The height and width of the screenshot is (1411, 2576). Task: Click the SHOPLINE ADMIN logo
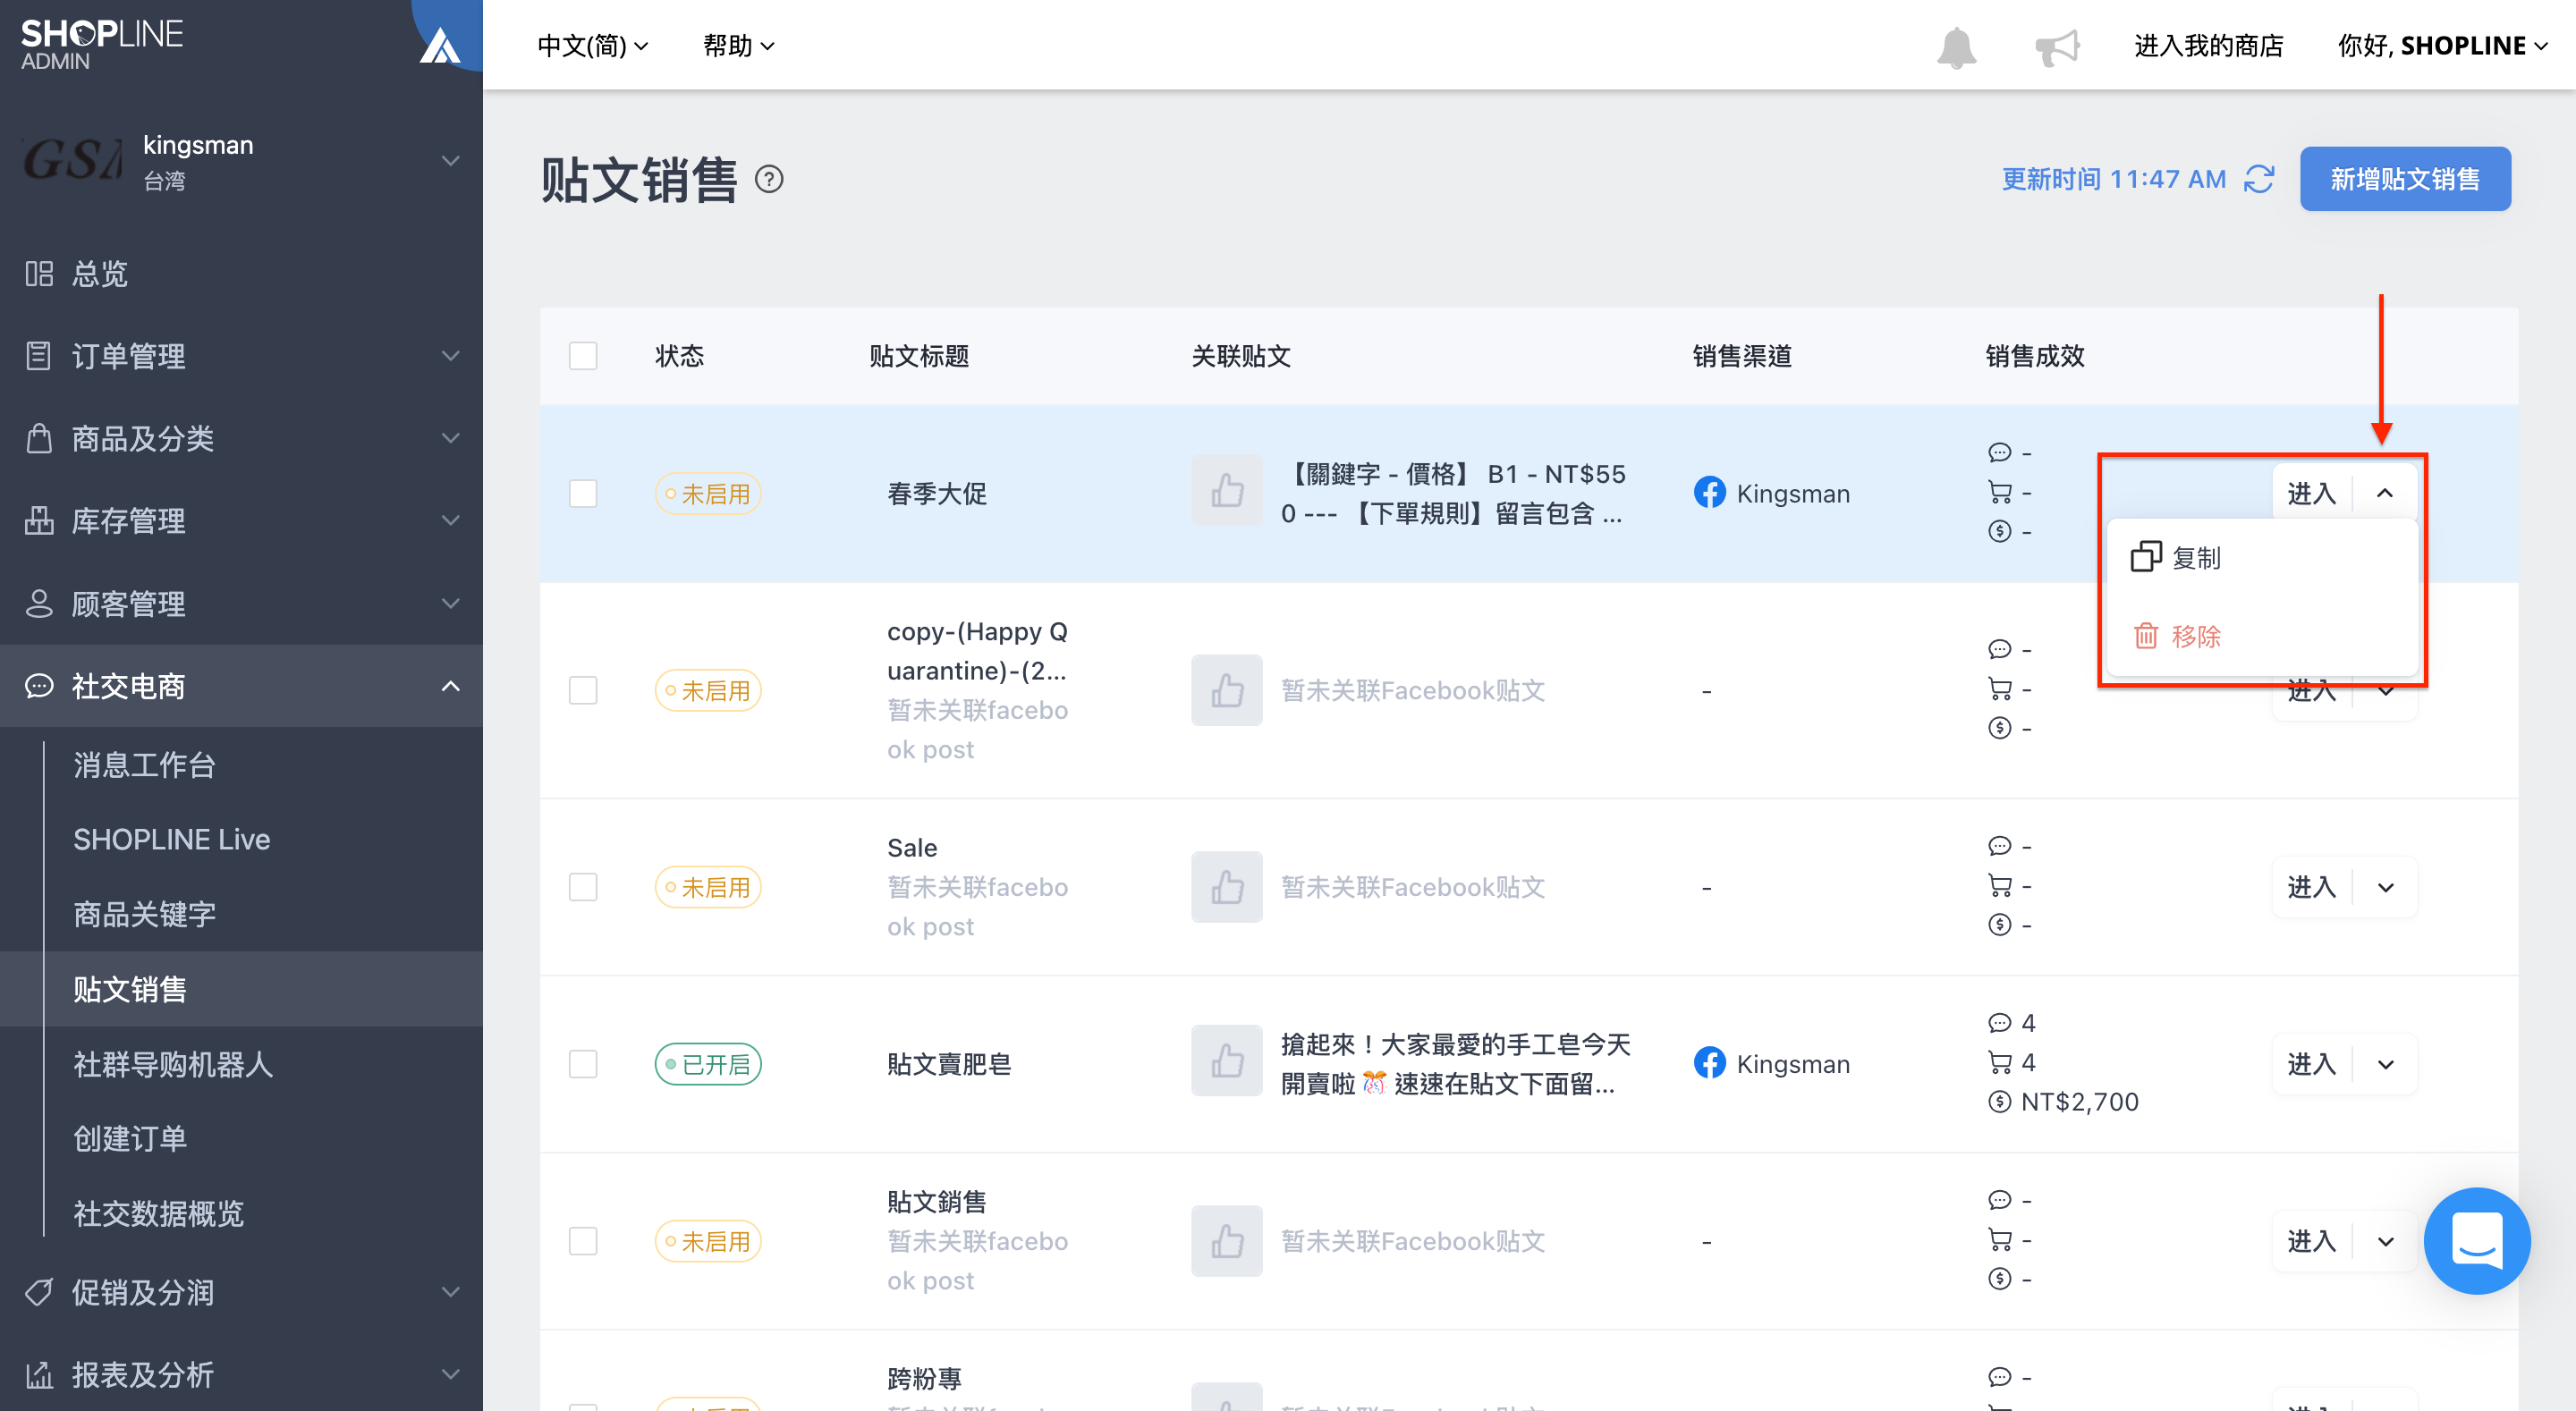point(102,45)
